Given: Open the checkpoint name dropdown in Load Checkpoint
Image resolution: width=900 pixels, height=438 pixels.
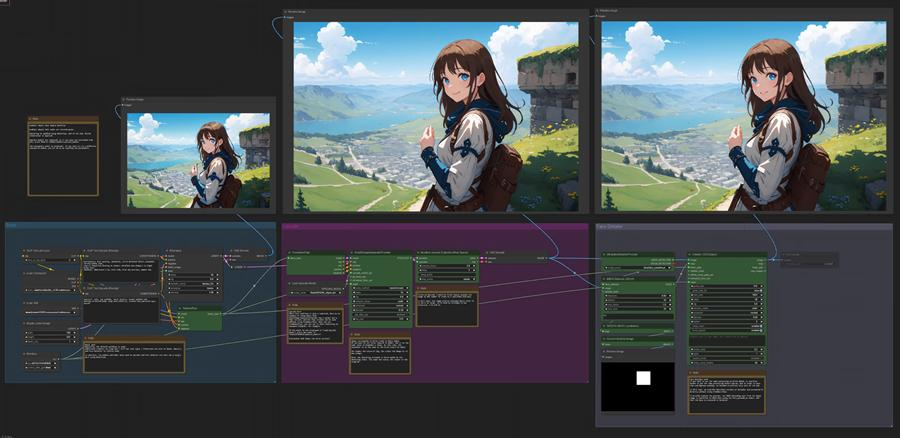Looking at the screenshot, I should [x=49, y=289].
